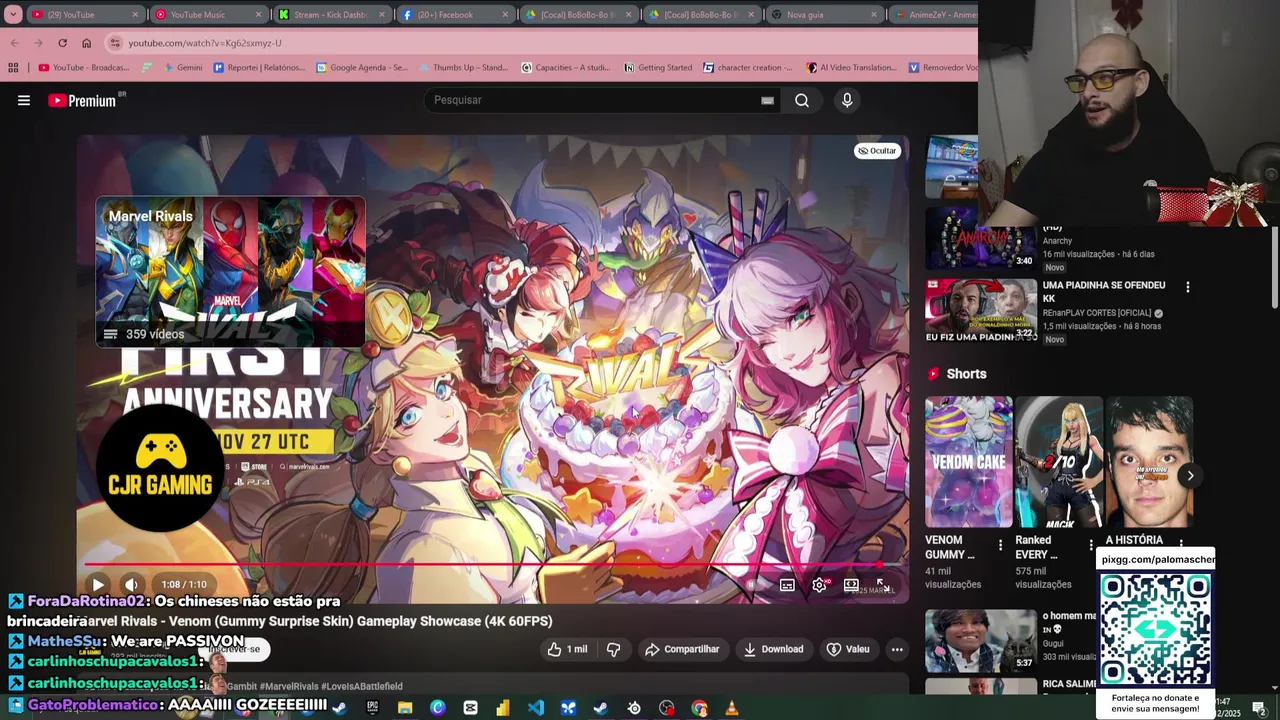
Task: Open the Marvel Rivals 359 vídeos playlist card
Action: tap(230, 272)
